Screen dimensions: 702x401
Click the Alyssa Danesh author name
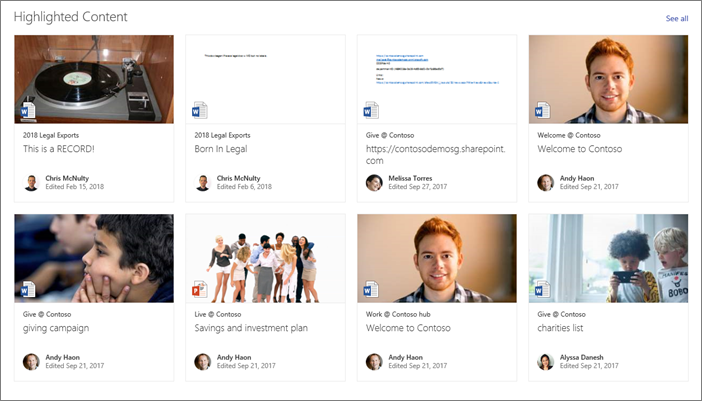(581, 357)
